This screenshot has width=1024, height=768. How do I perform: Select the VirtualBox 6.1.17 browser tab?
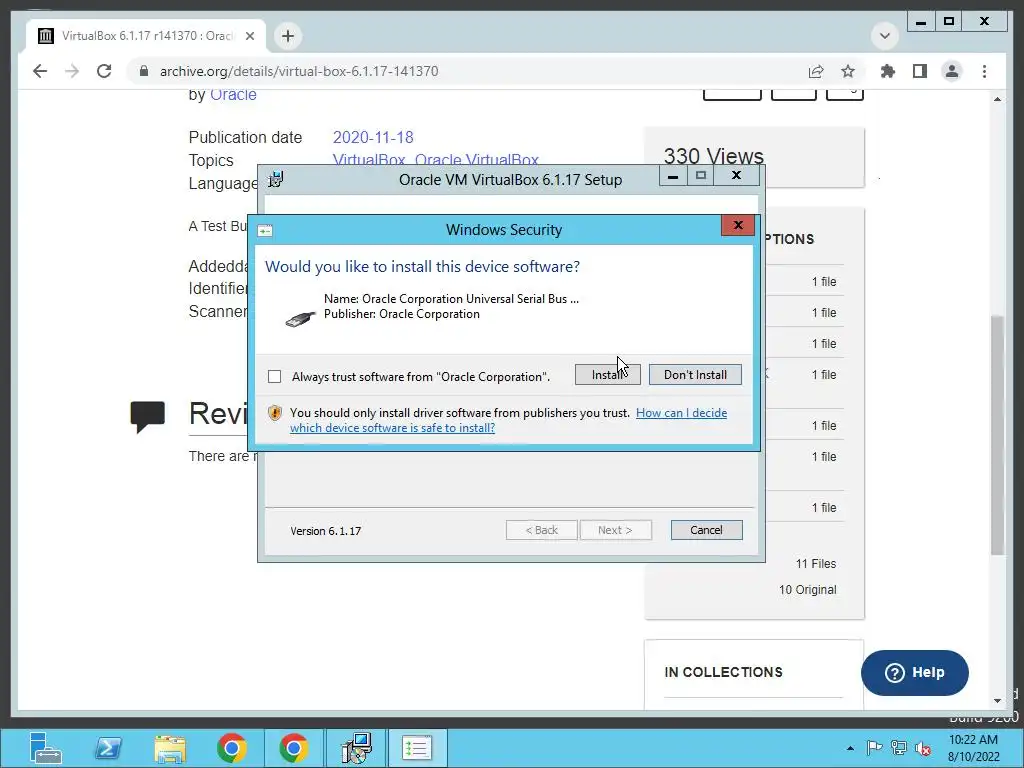[147, 36]
